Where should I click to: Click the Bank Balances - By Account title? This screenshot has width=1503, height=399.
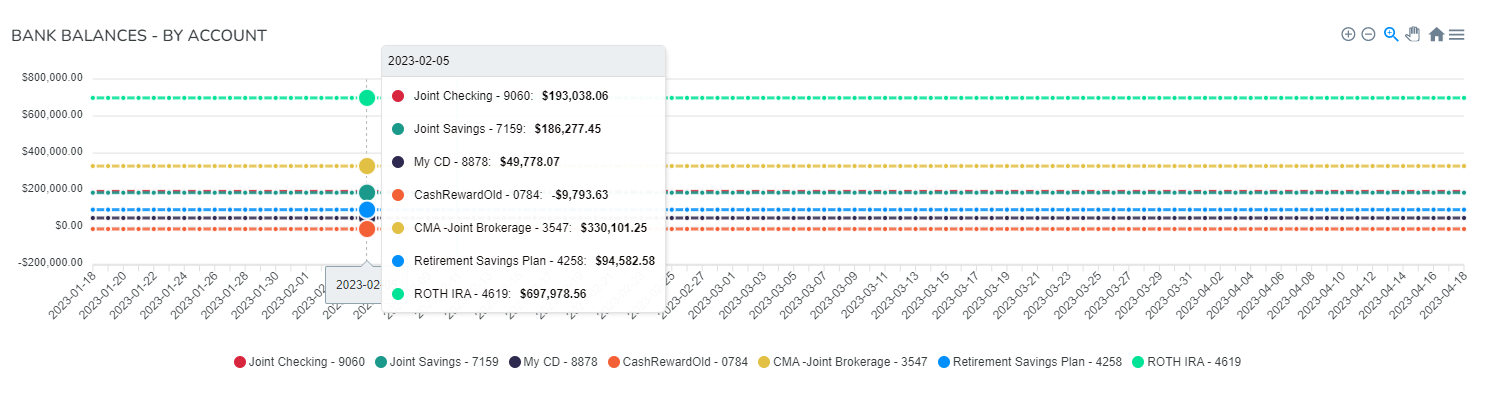tap(139, 36)
